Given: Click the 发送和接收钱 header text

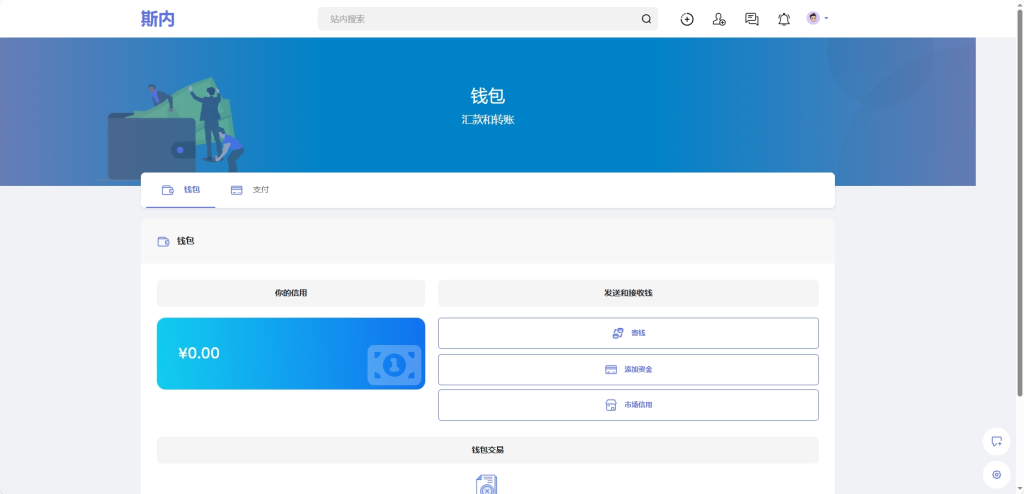Looking at the screenshot, I should (x=628, y=293).
